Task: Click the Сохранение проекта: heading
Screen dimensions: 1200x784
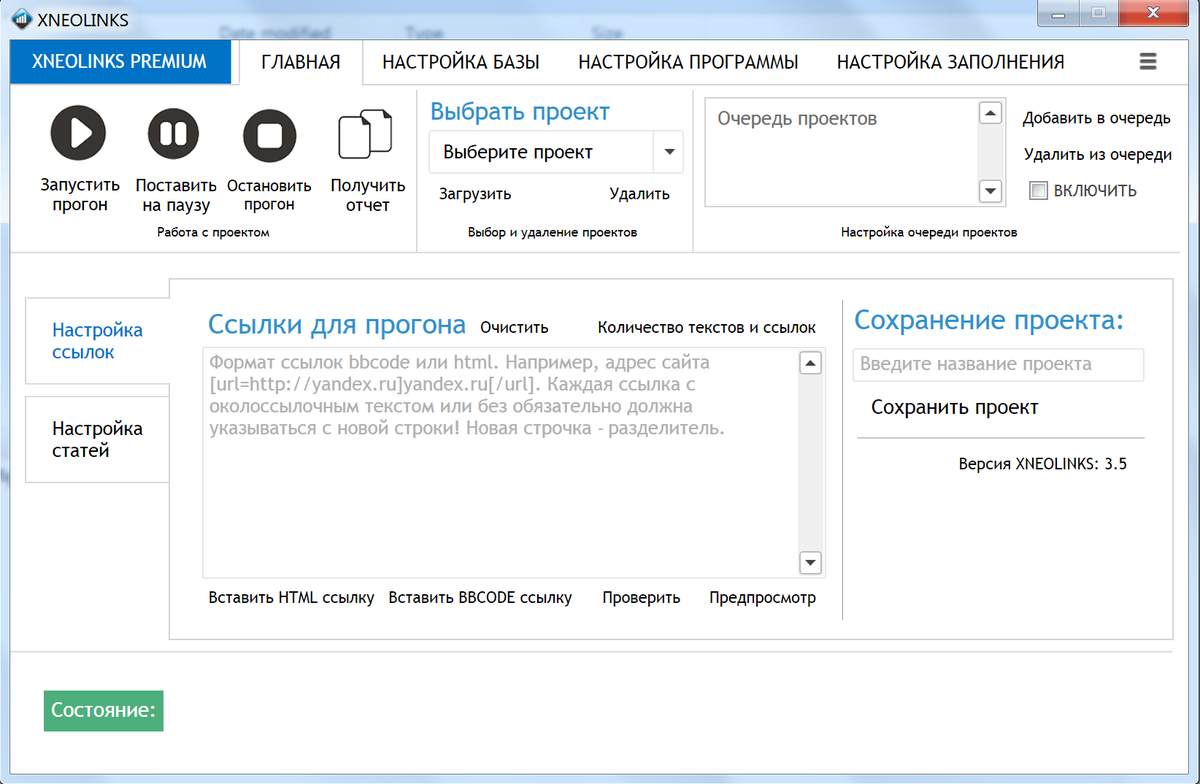Action: click(x=989, y=320)
